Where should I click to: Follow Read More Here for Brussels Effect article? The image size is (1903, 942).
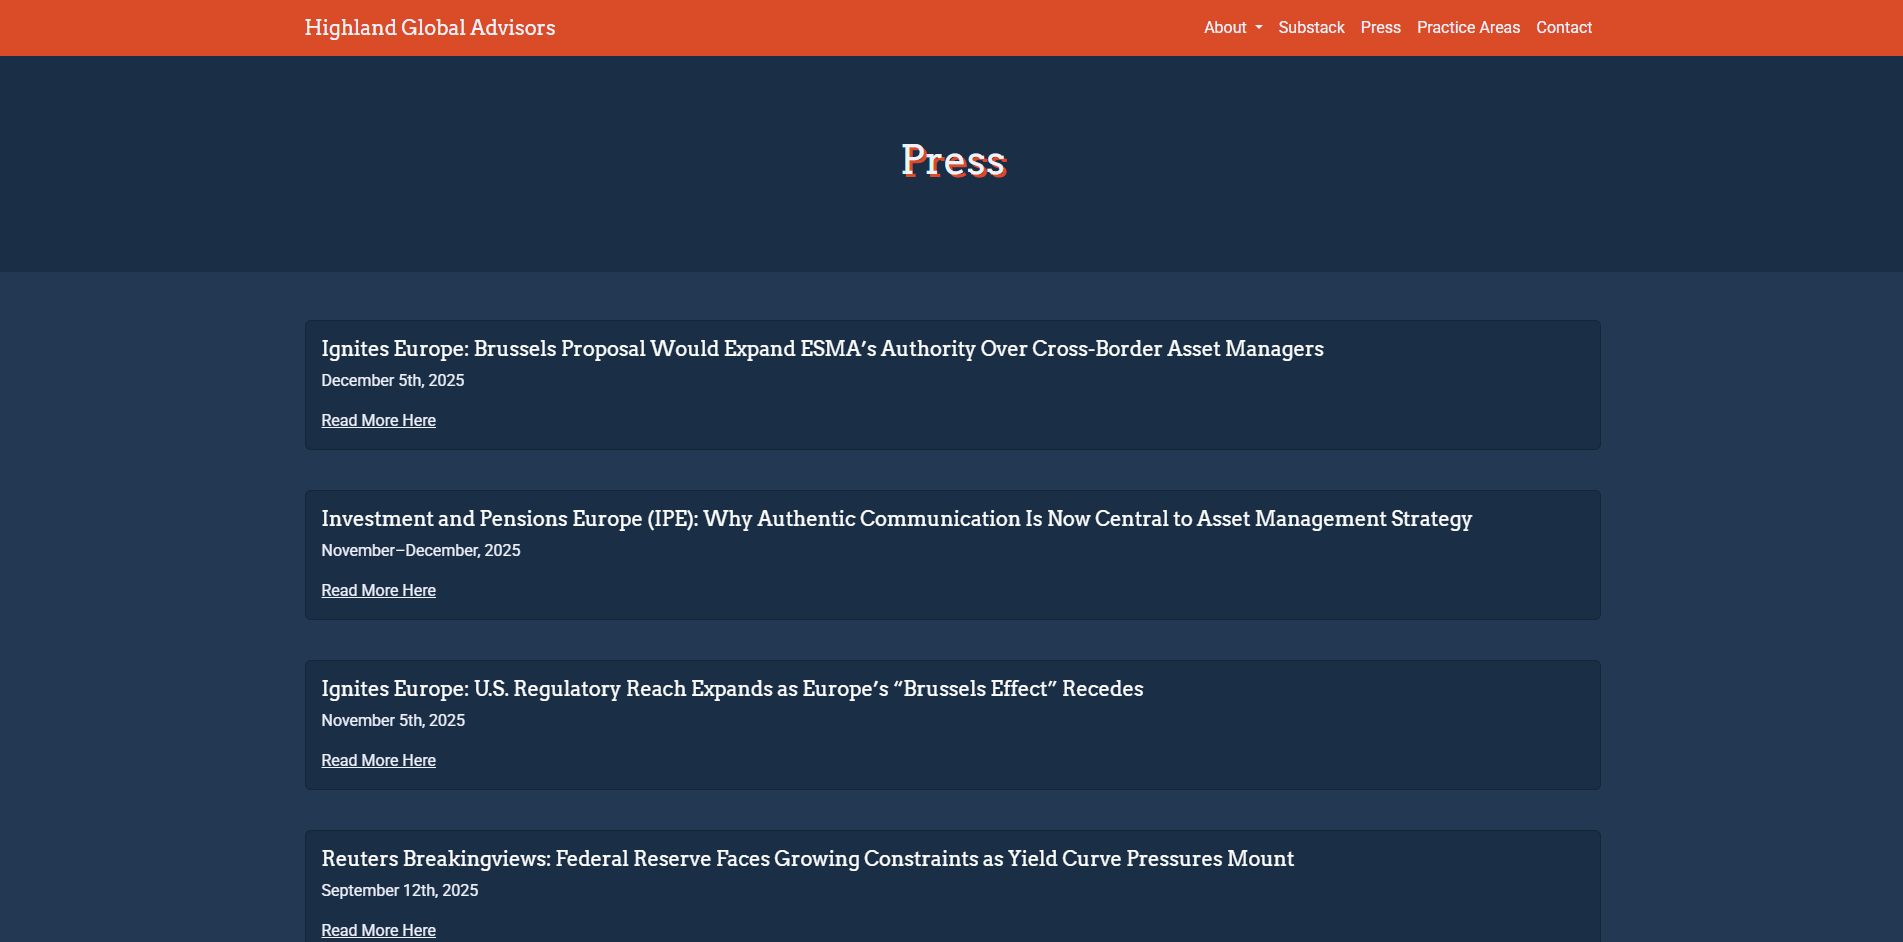[x=378, y=761]
